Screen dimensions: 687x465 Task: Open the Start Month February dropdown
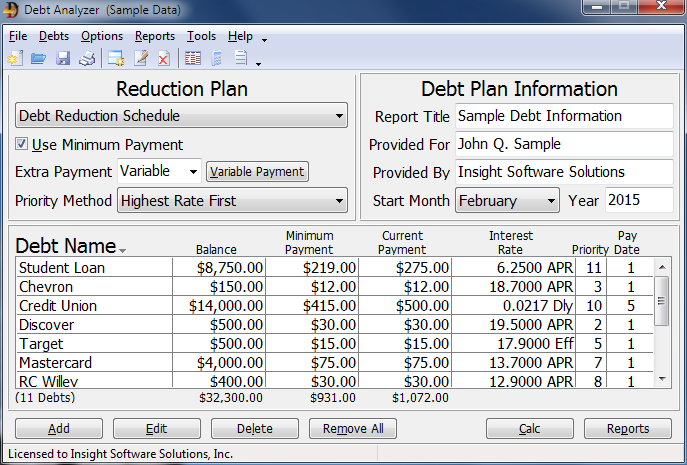507,201
